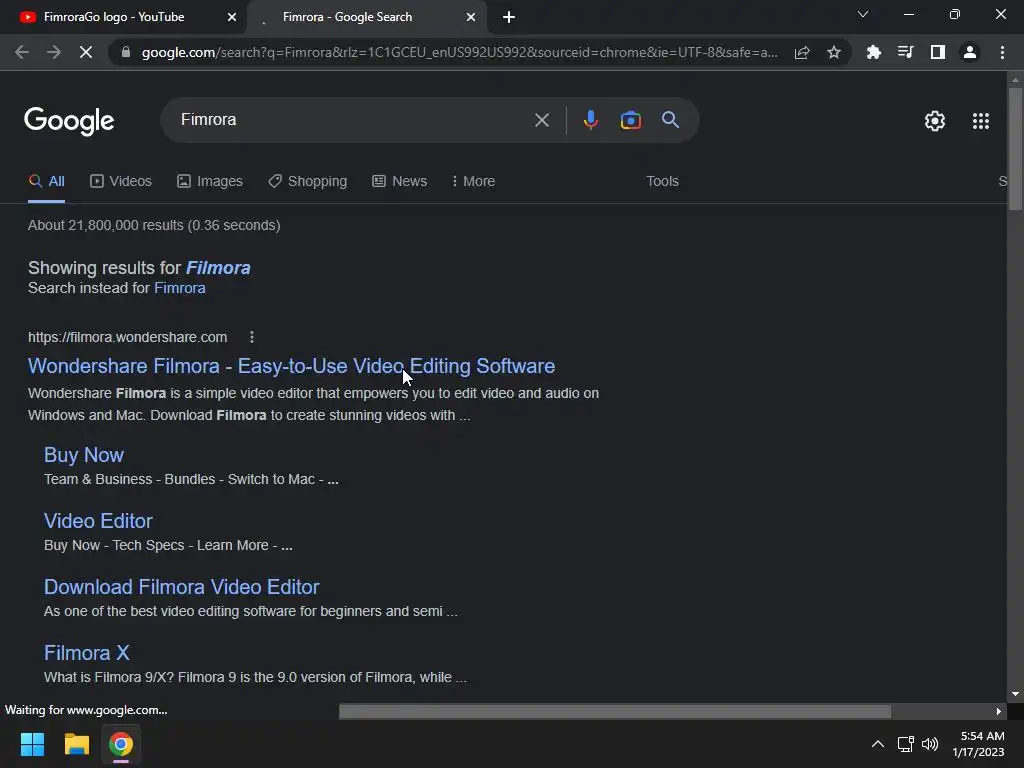The height and width of the screenshot is (768, 1024).
Task: Select the All results tab
Action: tap(46, 182)
